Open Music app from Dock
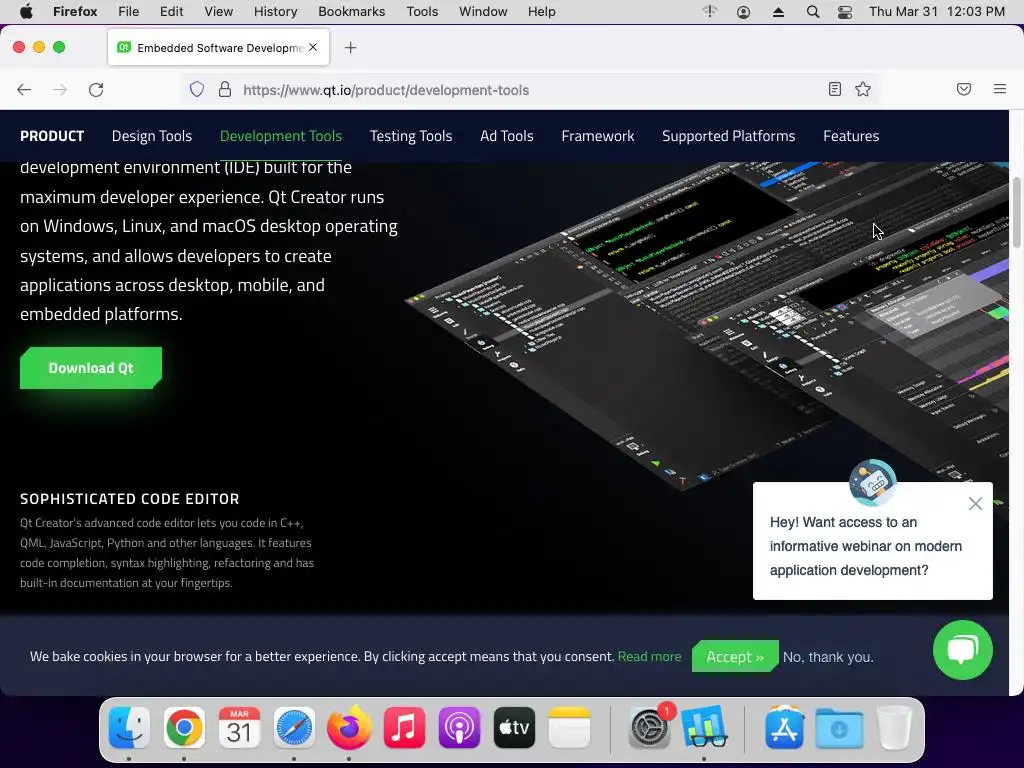 (404, 727)
